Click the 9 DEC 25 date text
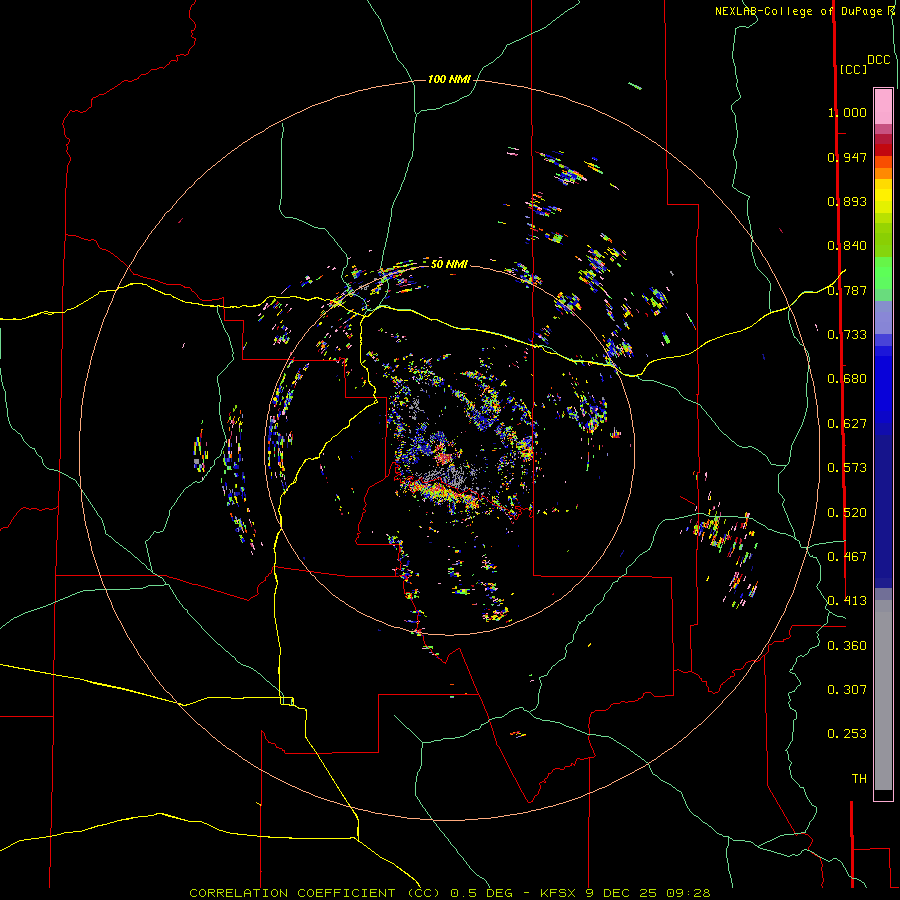The width and height of the screenshot is (900, 900). pos(622,893)
